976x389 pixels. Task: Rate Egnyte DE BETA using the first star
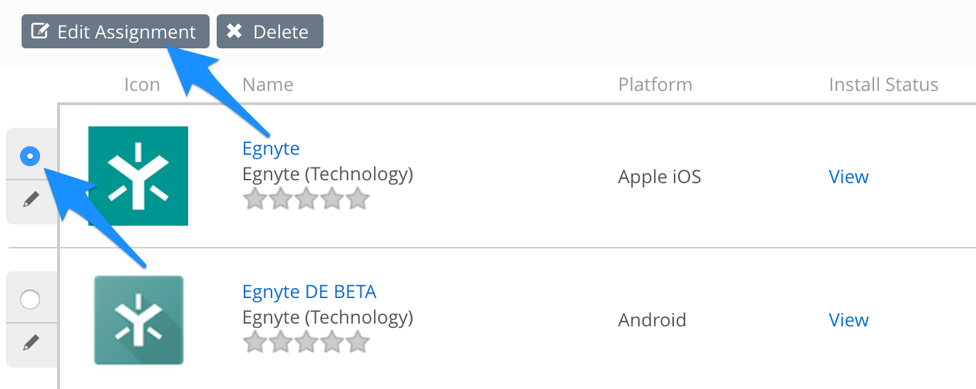coord(255,342)
